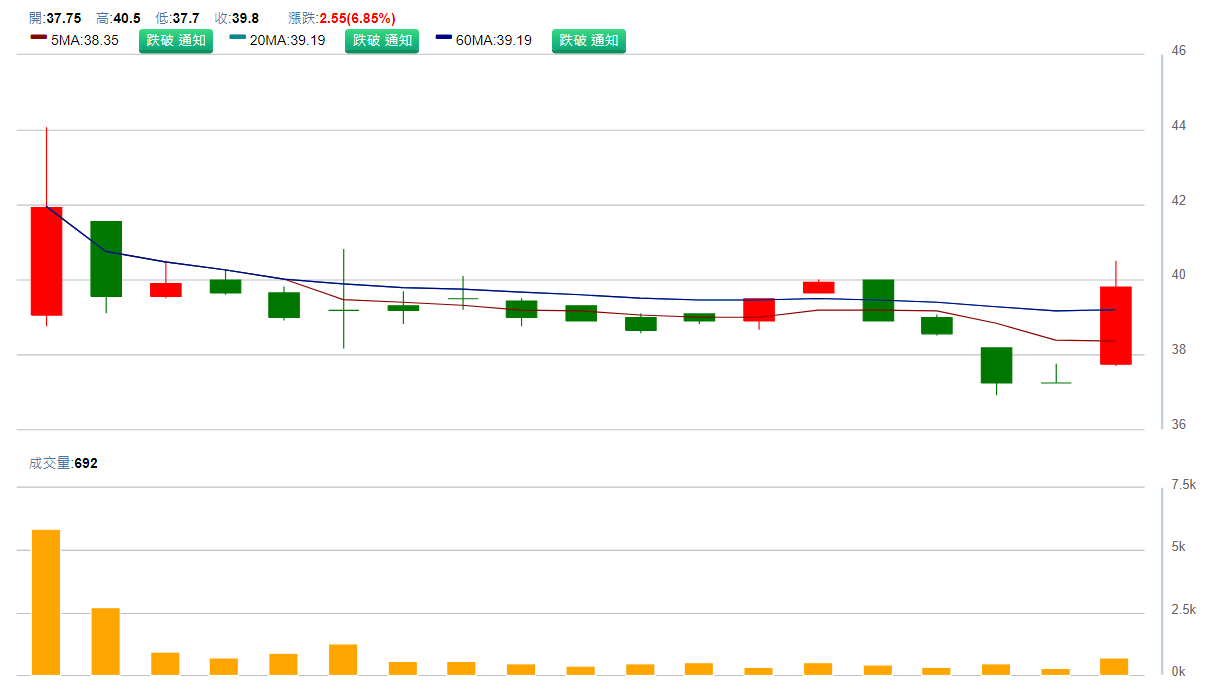Click the tallest orange volume bar
Viewport: 1210px width, 691px height.
pyautogui.click(x=46, y=602)
